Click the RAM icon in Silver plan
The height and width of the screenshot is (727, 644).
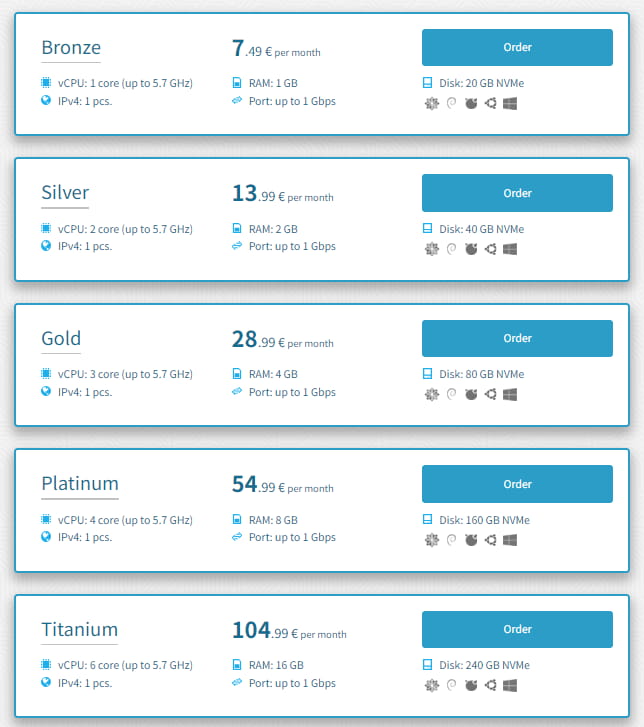(237, 229)
